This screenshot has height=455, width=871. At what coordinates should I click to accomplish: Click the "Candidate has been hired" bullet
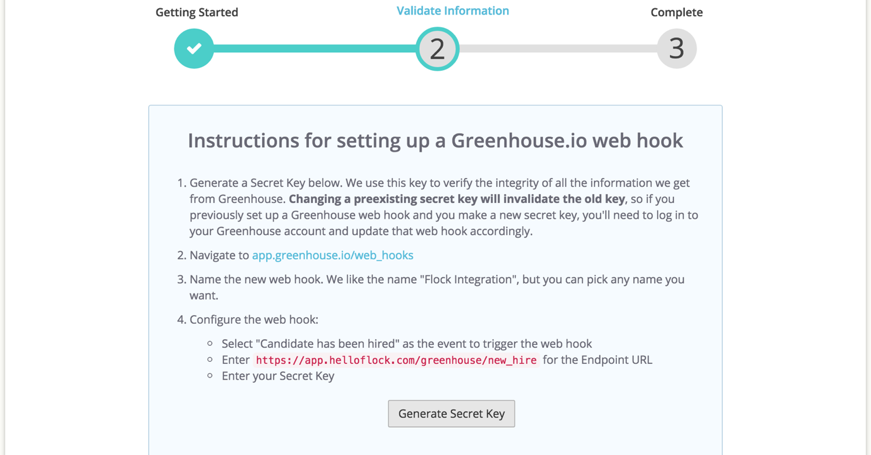click(x=407, y=343)
